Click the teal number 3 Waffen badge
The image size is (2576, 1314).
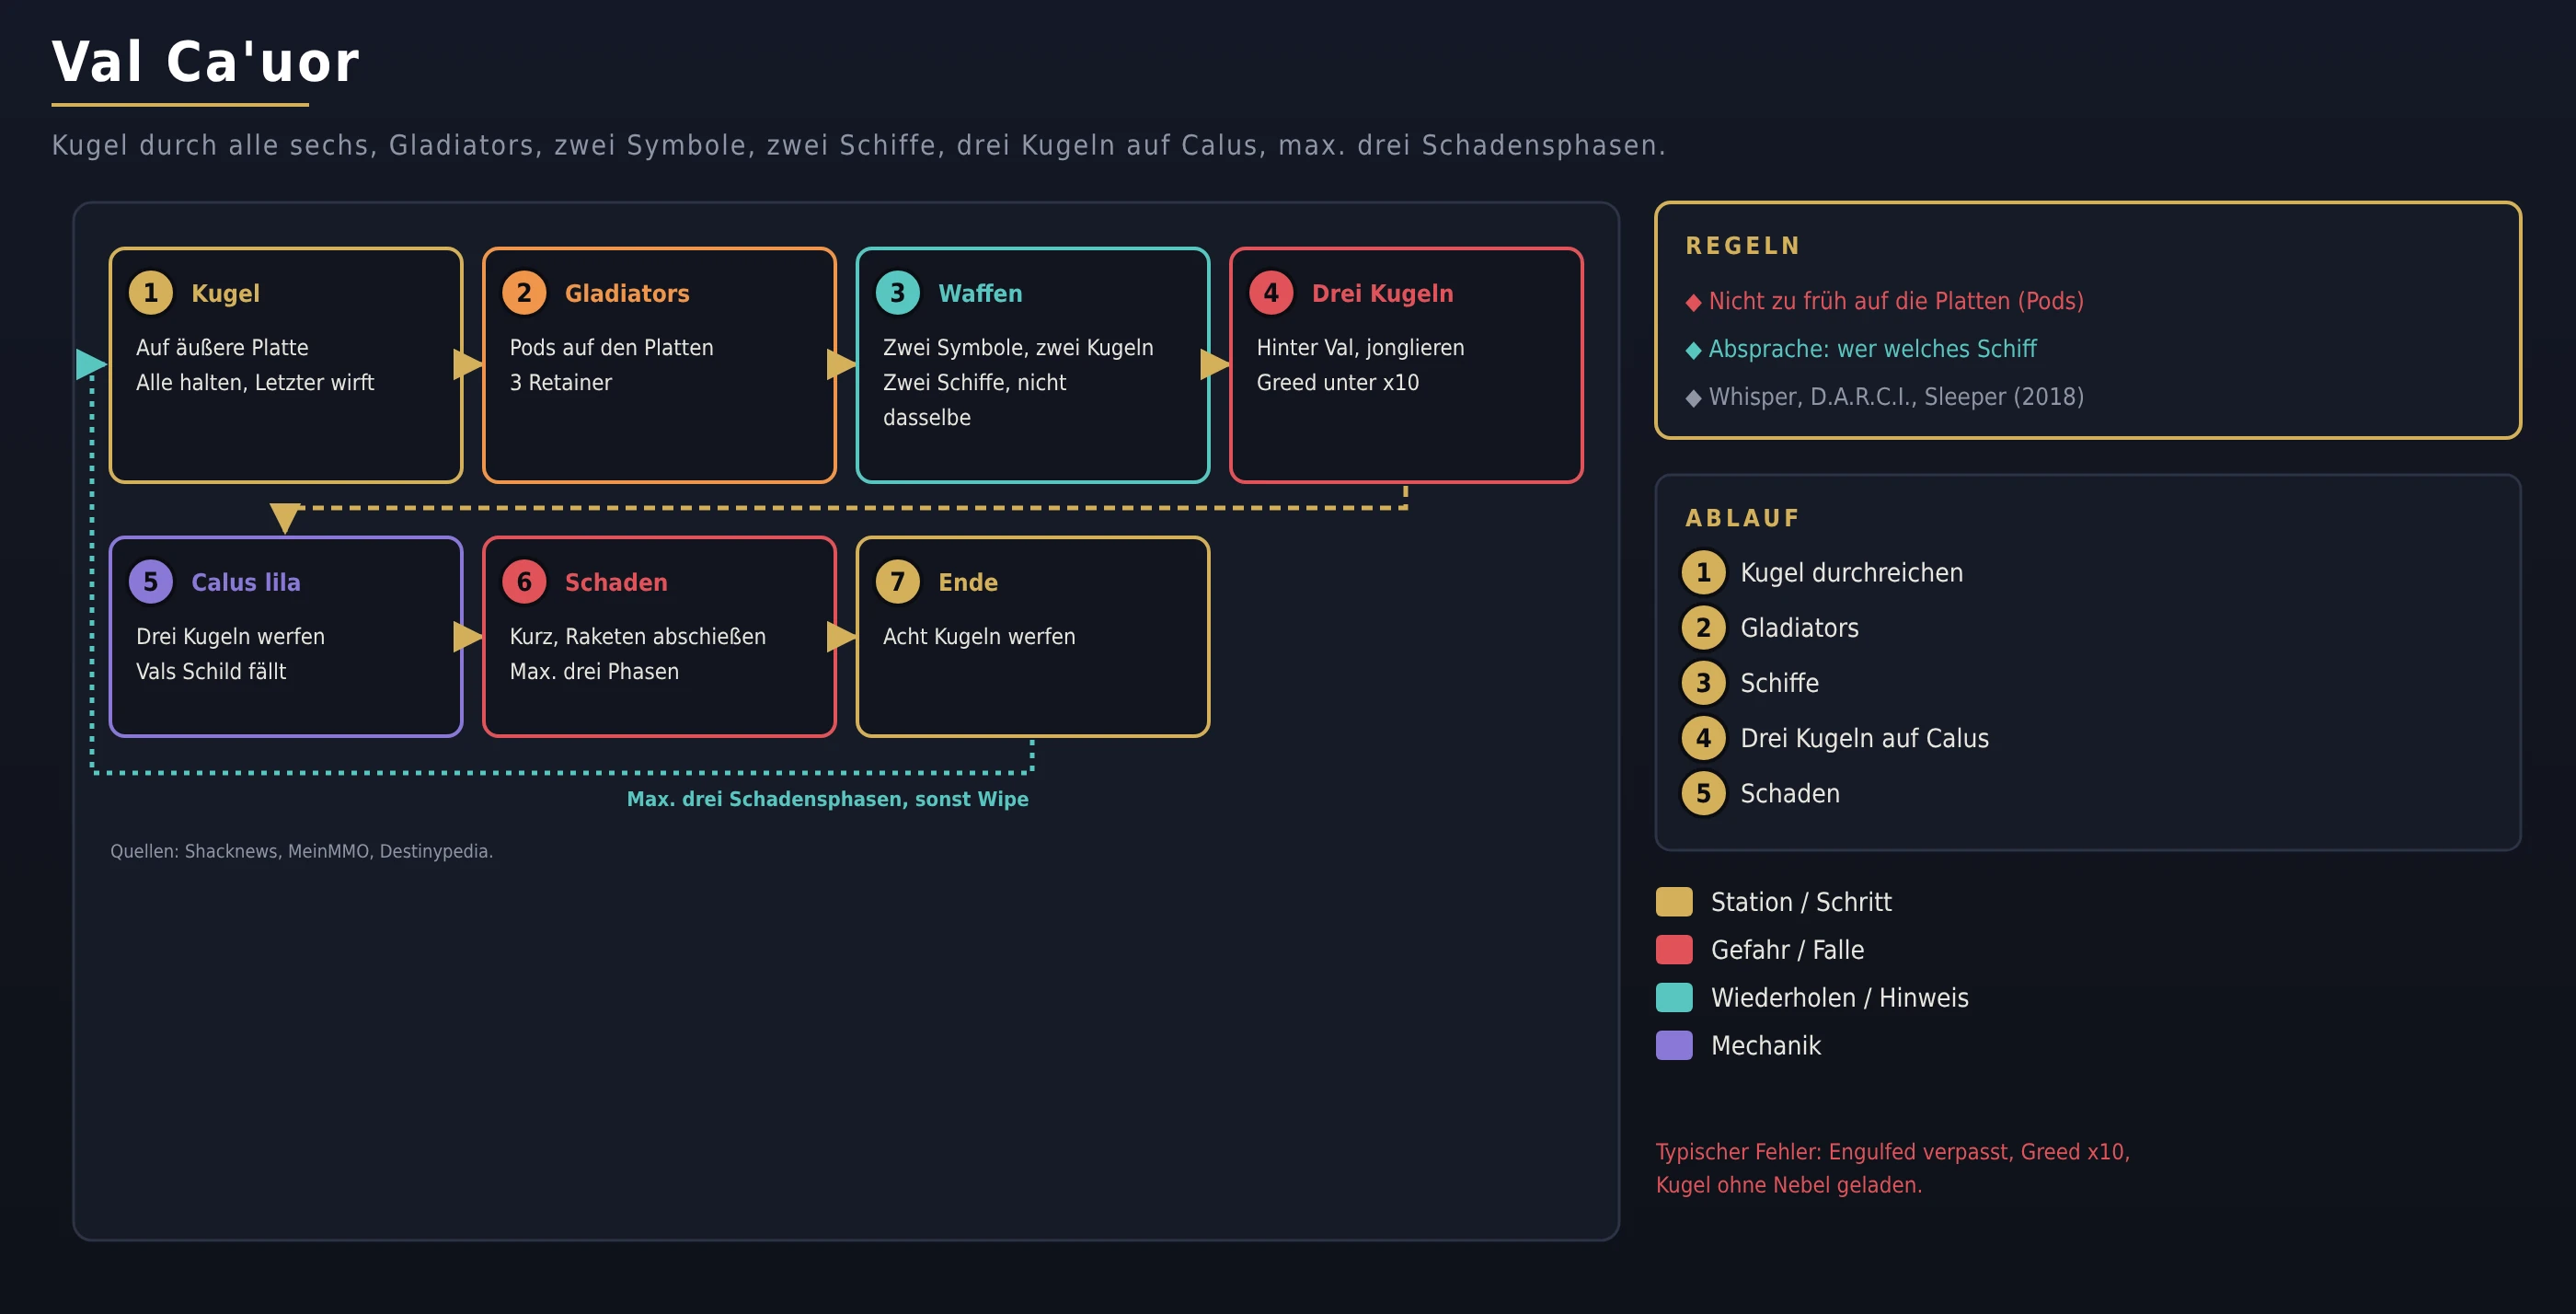898,293
